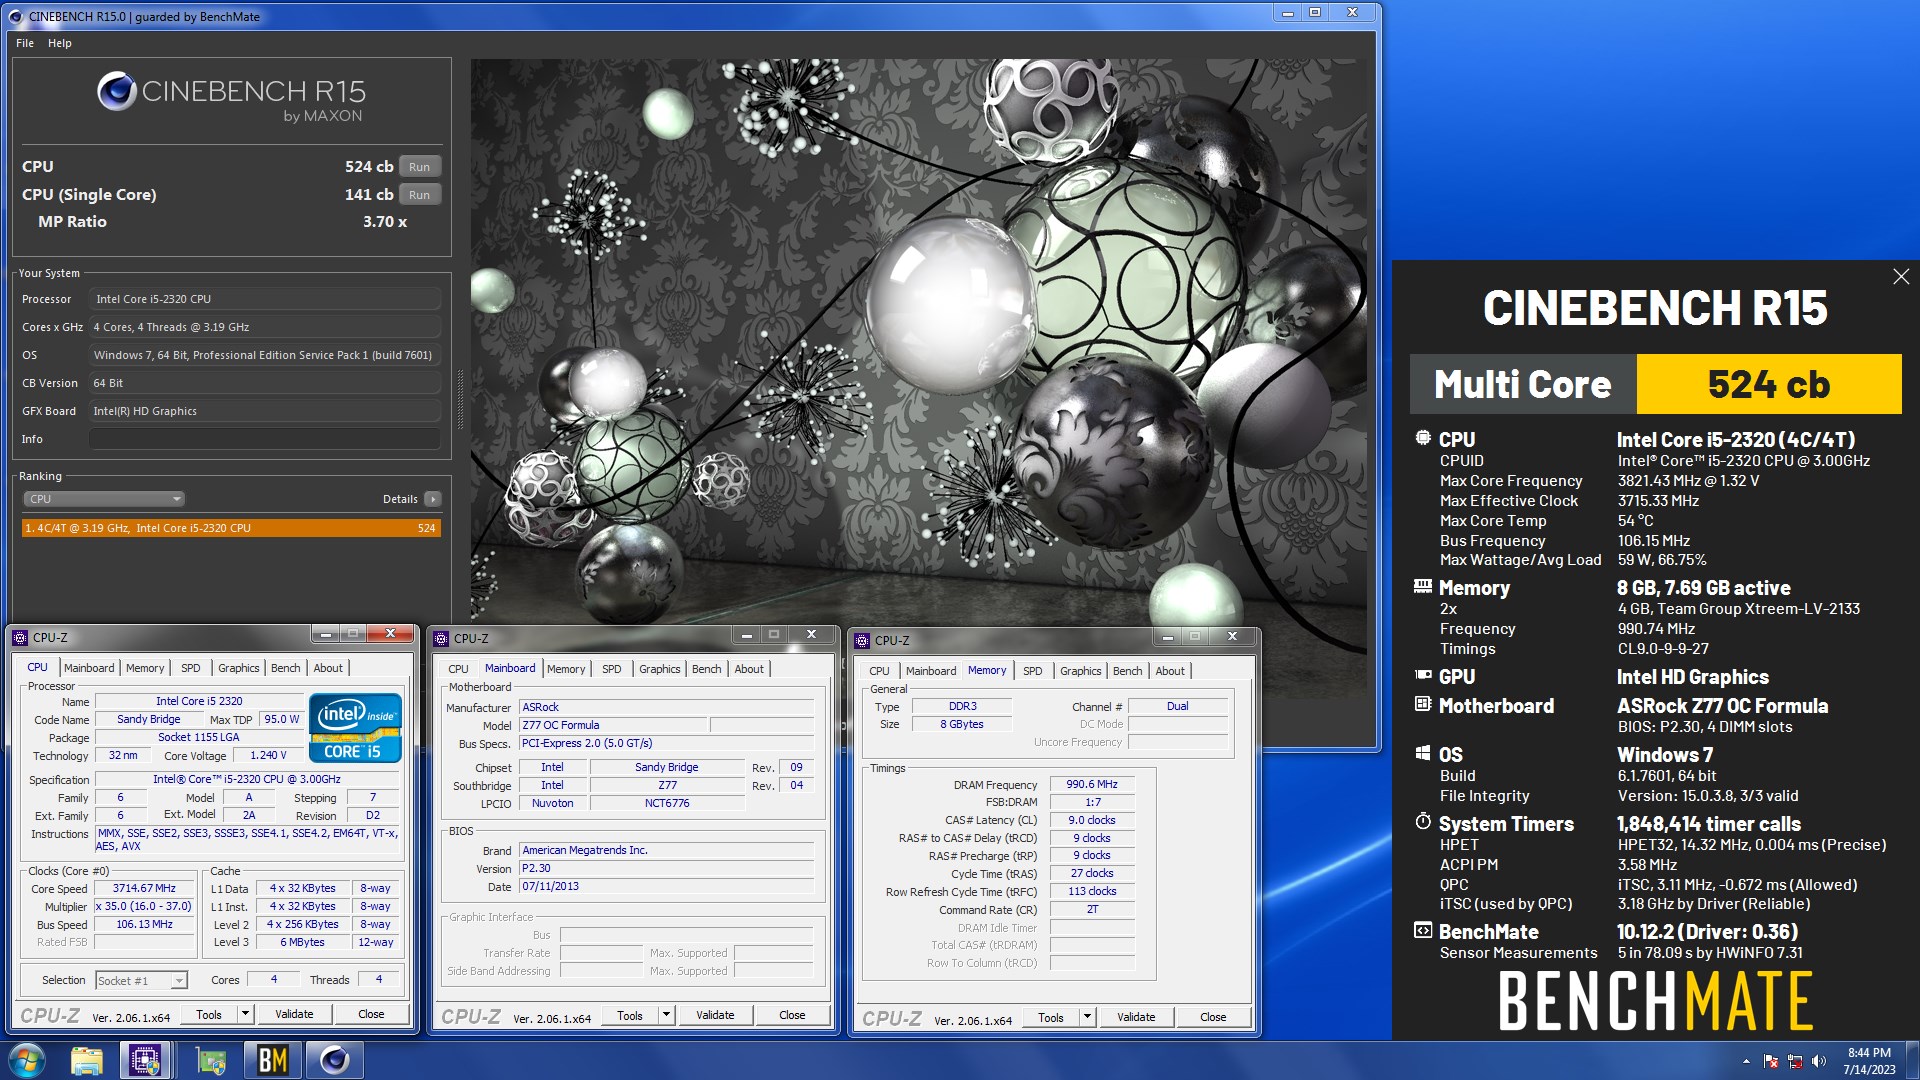The image size is (1920, 1080).
Task: Click the 524 cb Multi Core score
Action: point(1768,384)
